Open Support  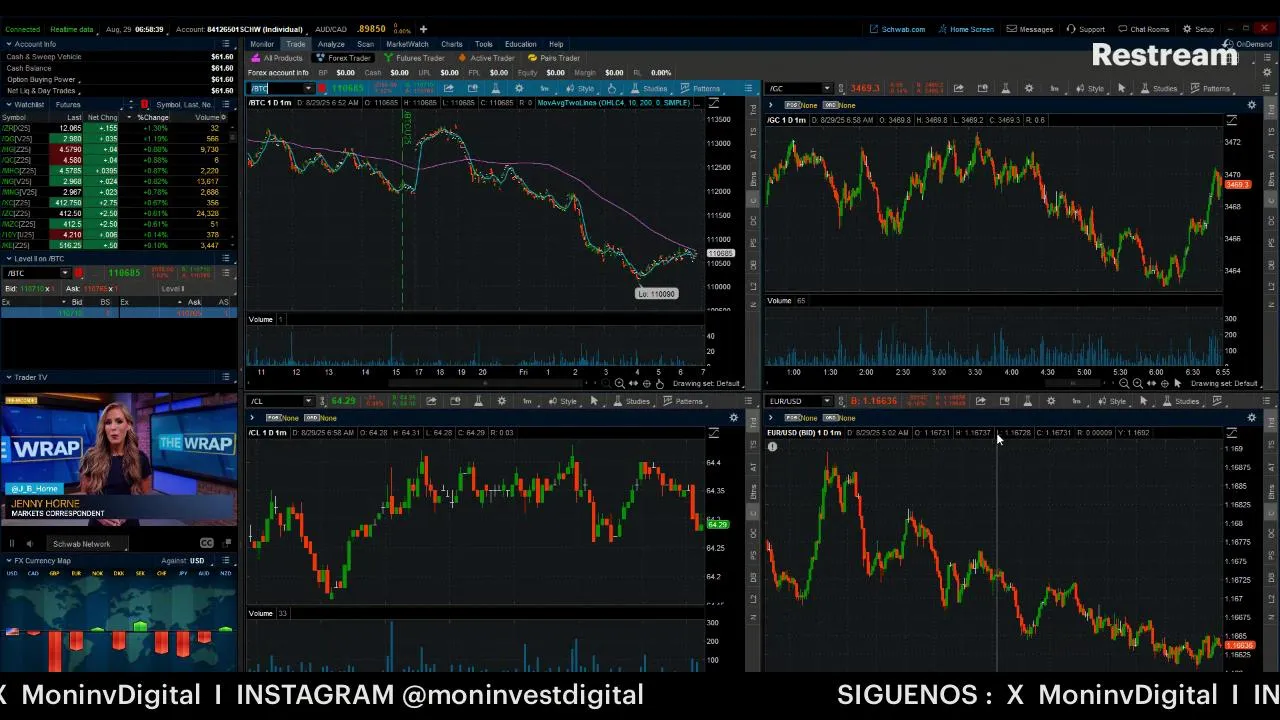1086,29
